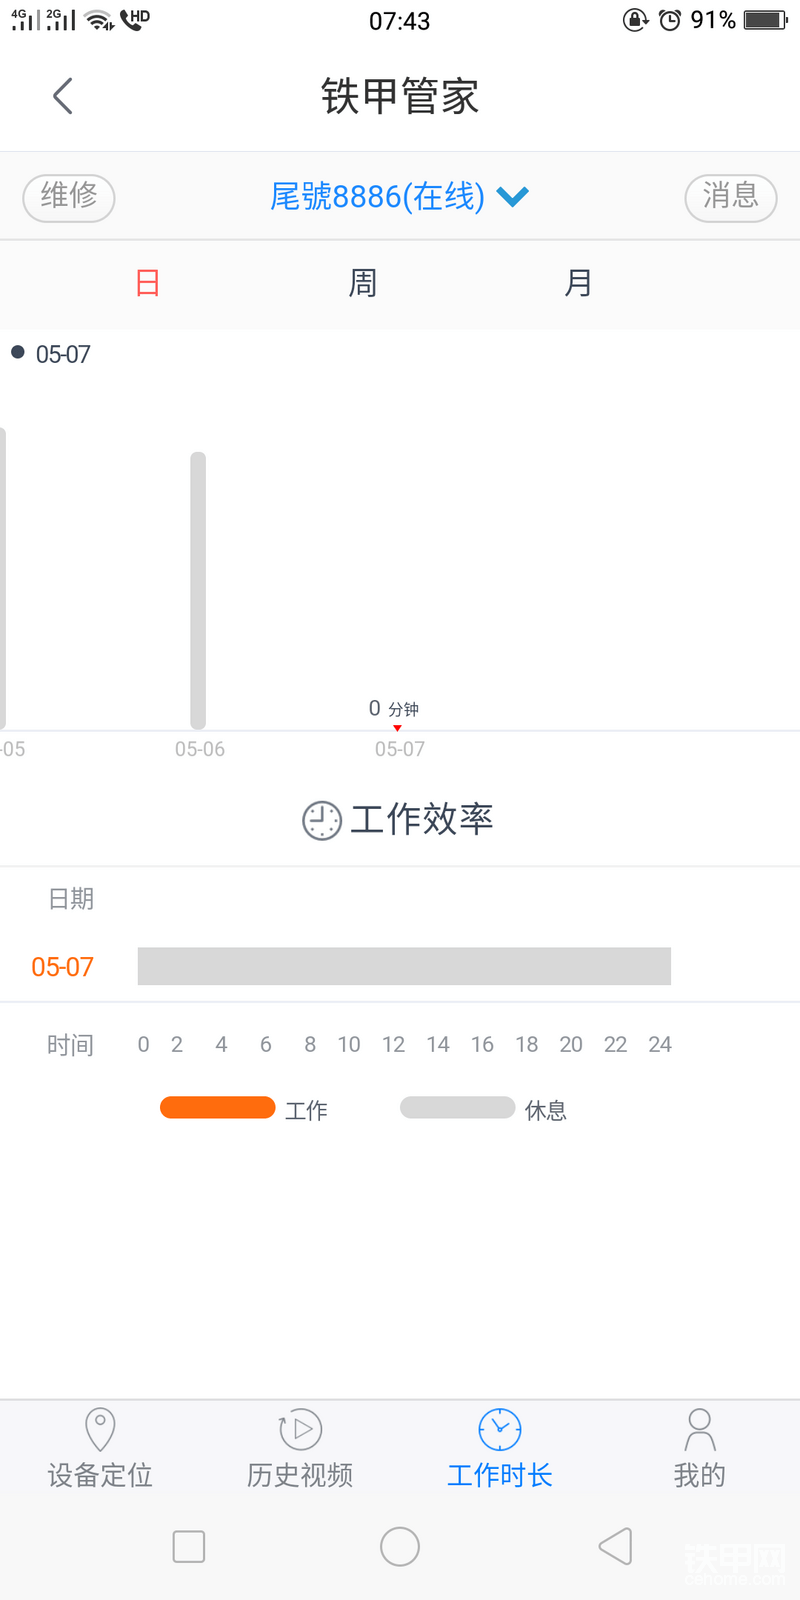Tap the Android recent apps square
Image resolution: width=800 pixels, height=1600 pixels.
pyautogui.click(x=189, y=1546)
